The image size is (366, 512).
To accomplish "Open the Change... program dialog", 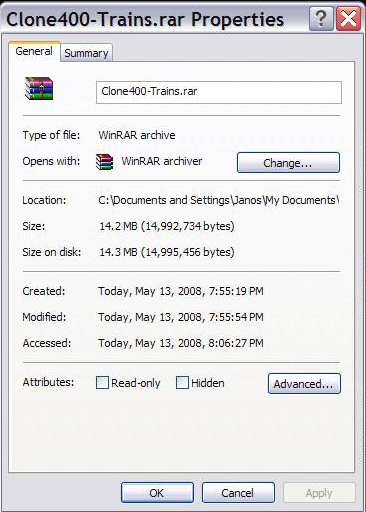I will coord(288,163).
